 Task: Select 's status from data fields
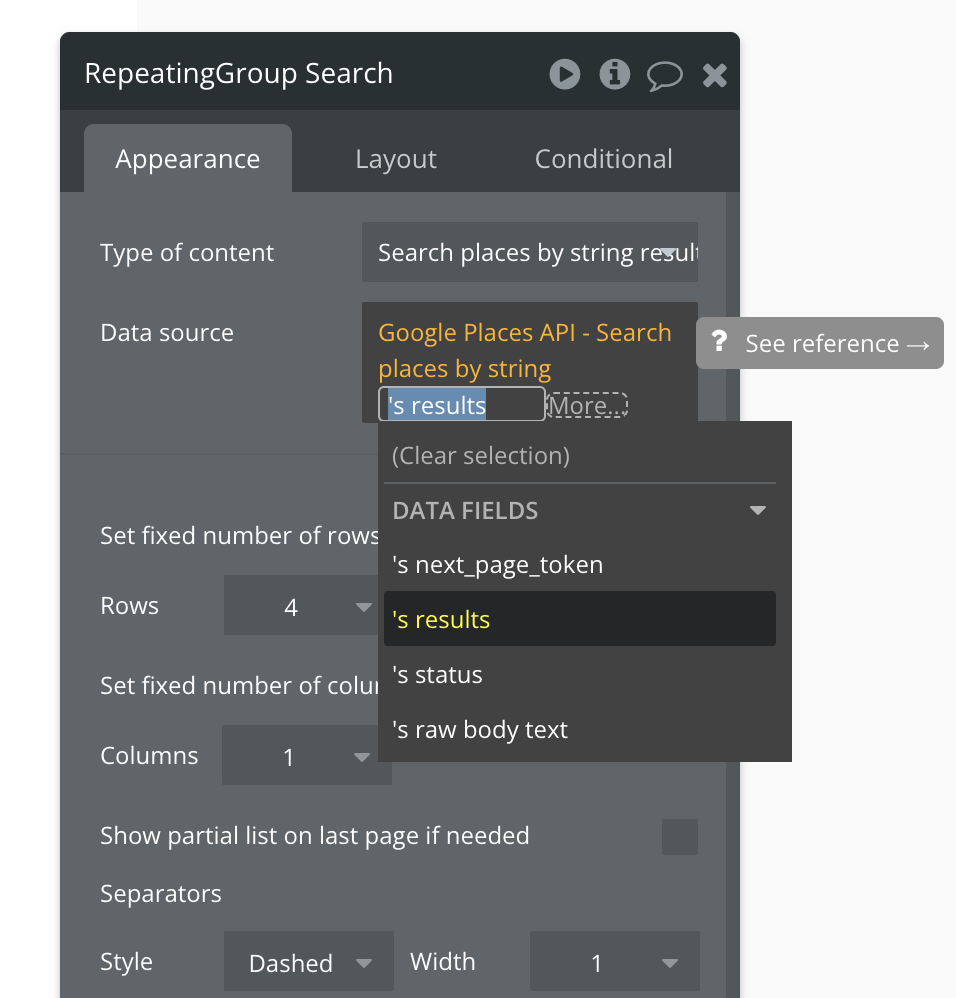click(438, 675)
